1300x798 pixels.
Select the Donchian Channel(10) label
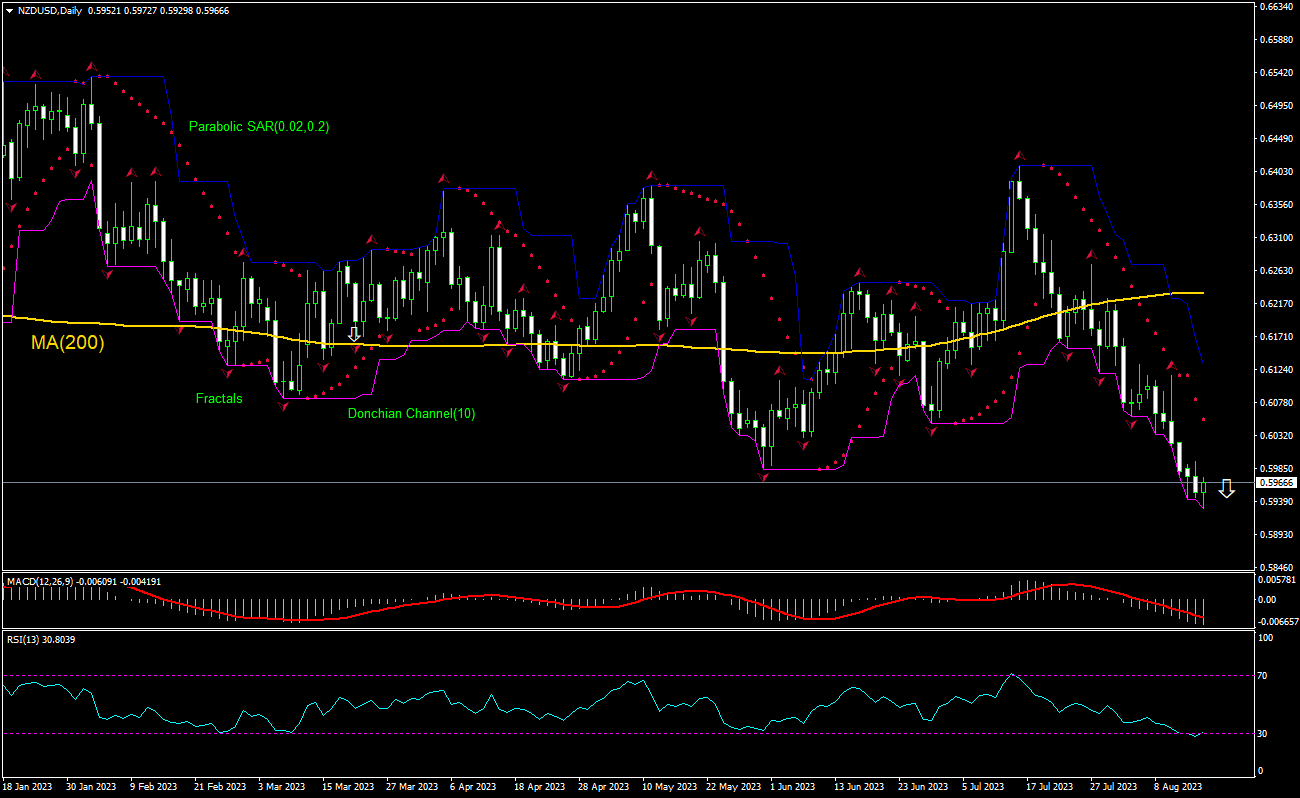tap(411, 413)
